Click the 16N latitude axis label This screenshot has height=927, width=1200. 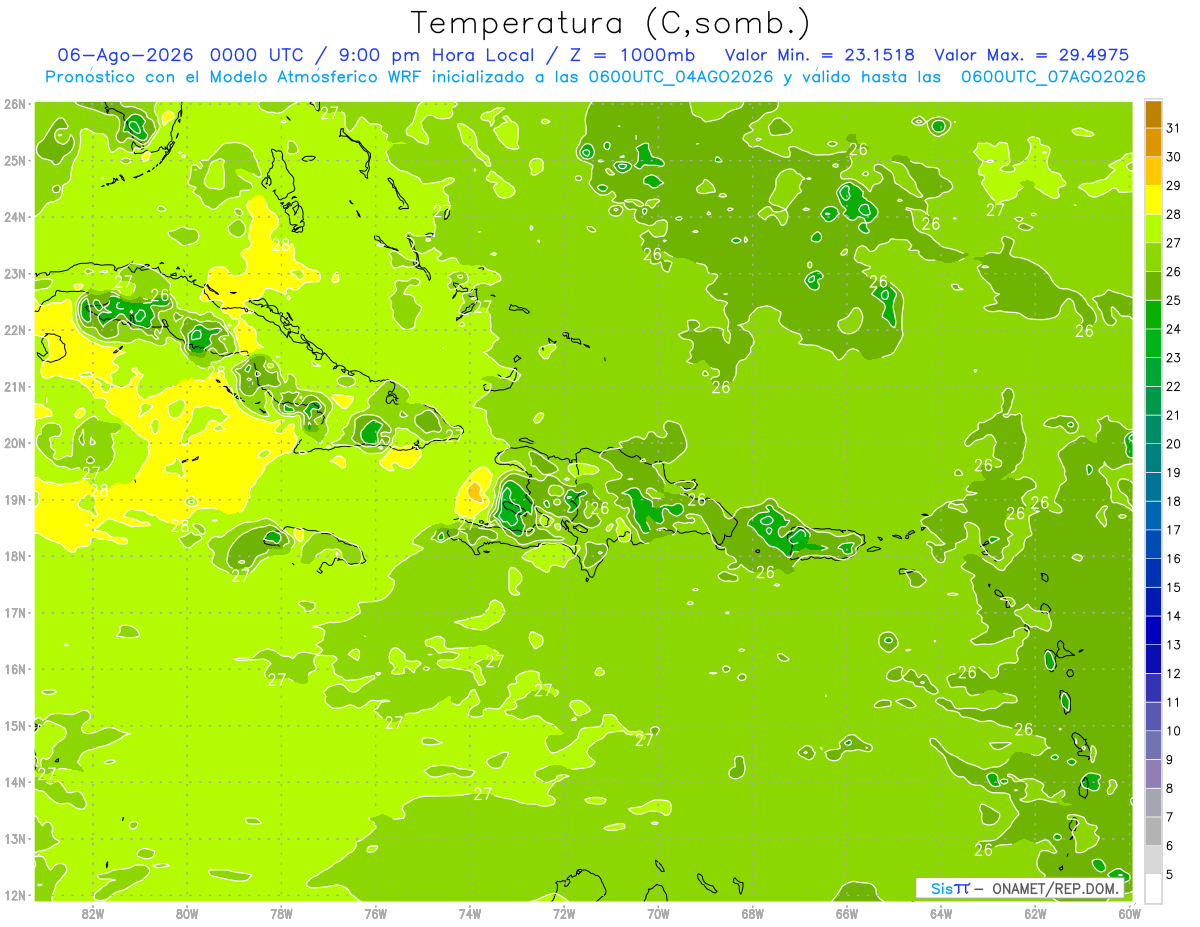pos(16,669)
